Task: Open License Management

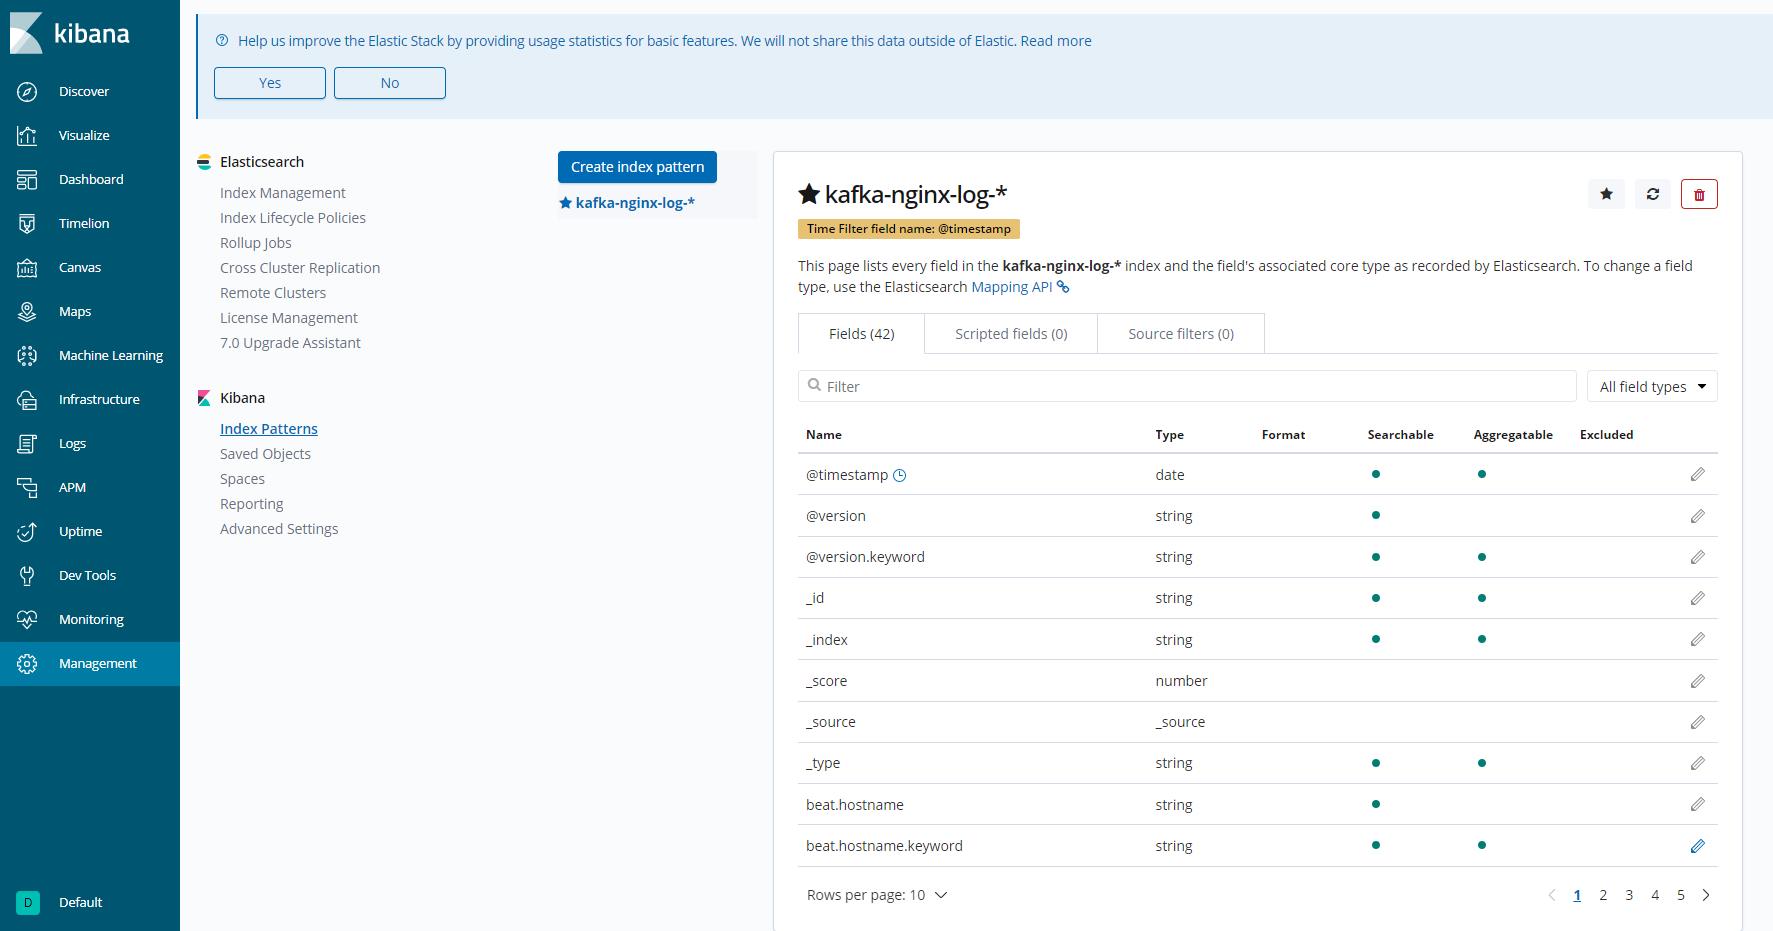Action: point(289,318)
